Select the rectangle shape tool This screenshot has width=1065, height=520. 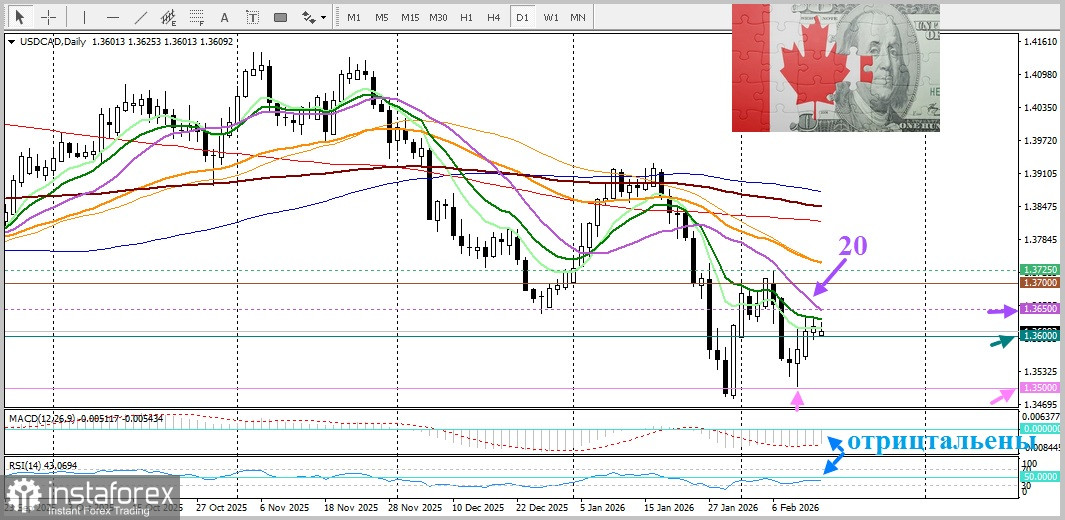280,17
